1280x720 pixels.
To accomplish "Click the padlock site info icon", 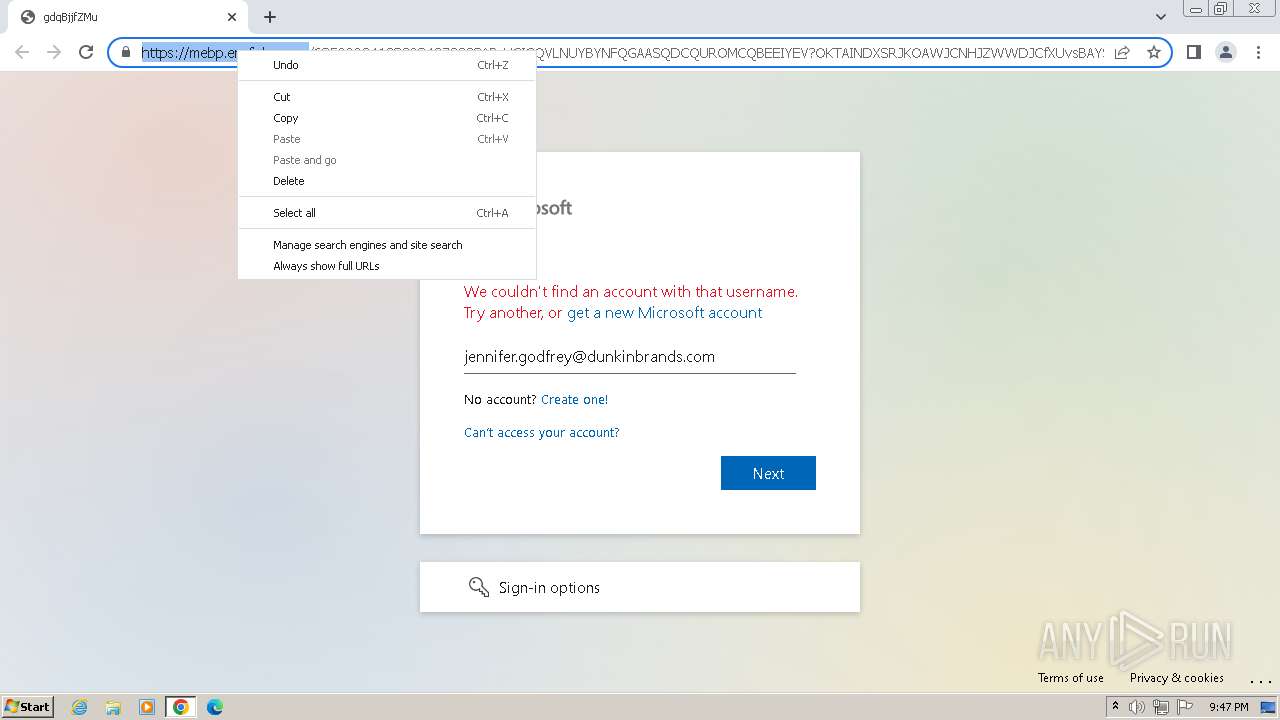I will click(126, 52).
